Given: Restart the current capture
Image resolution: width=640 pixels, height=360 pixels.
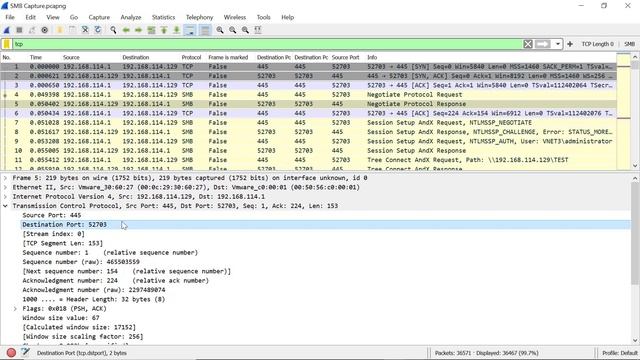Looking at the screenshot, I should 32,30.
